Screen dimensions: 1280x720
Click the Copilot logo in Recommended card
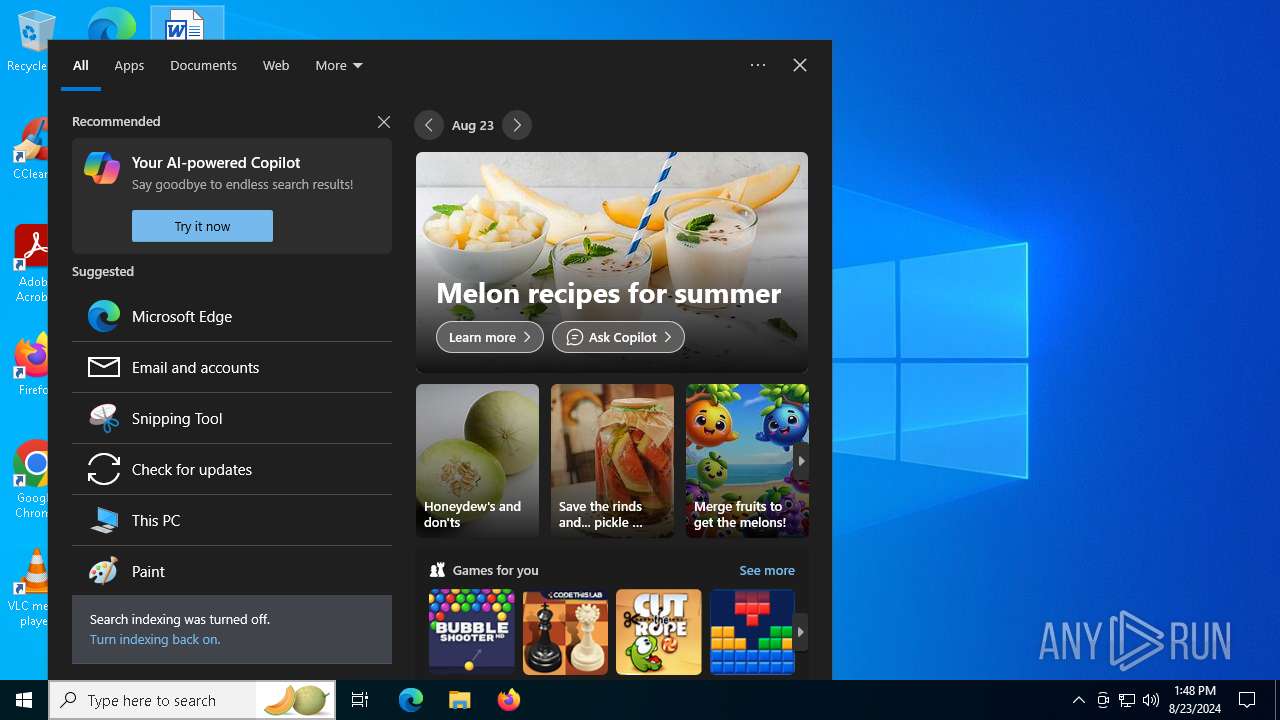(102, 168)
